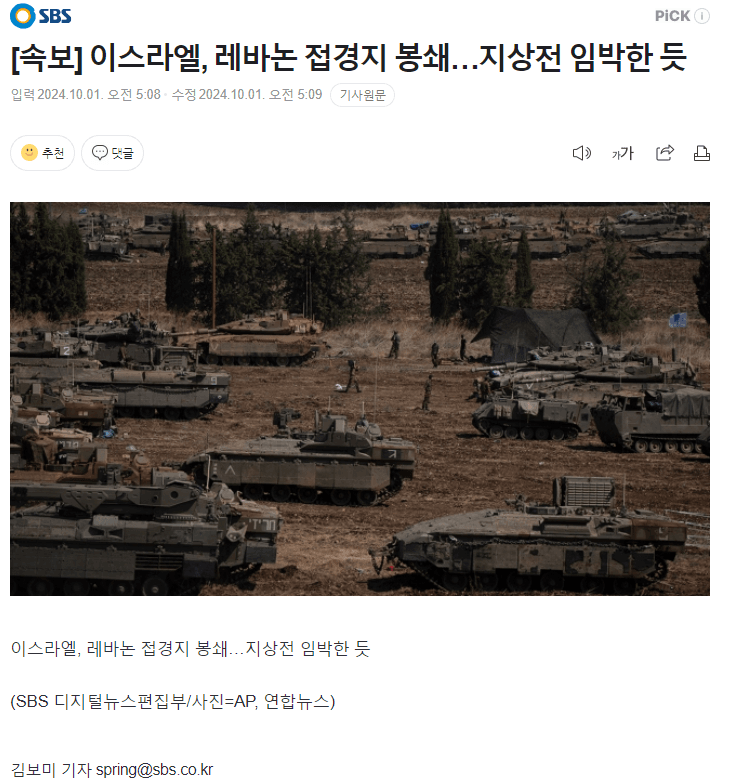
Task: Click reporter name 김보미 기자
Action: (x=51, y=769)
